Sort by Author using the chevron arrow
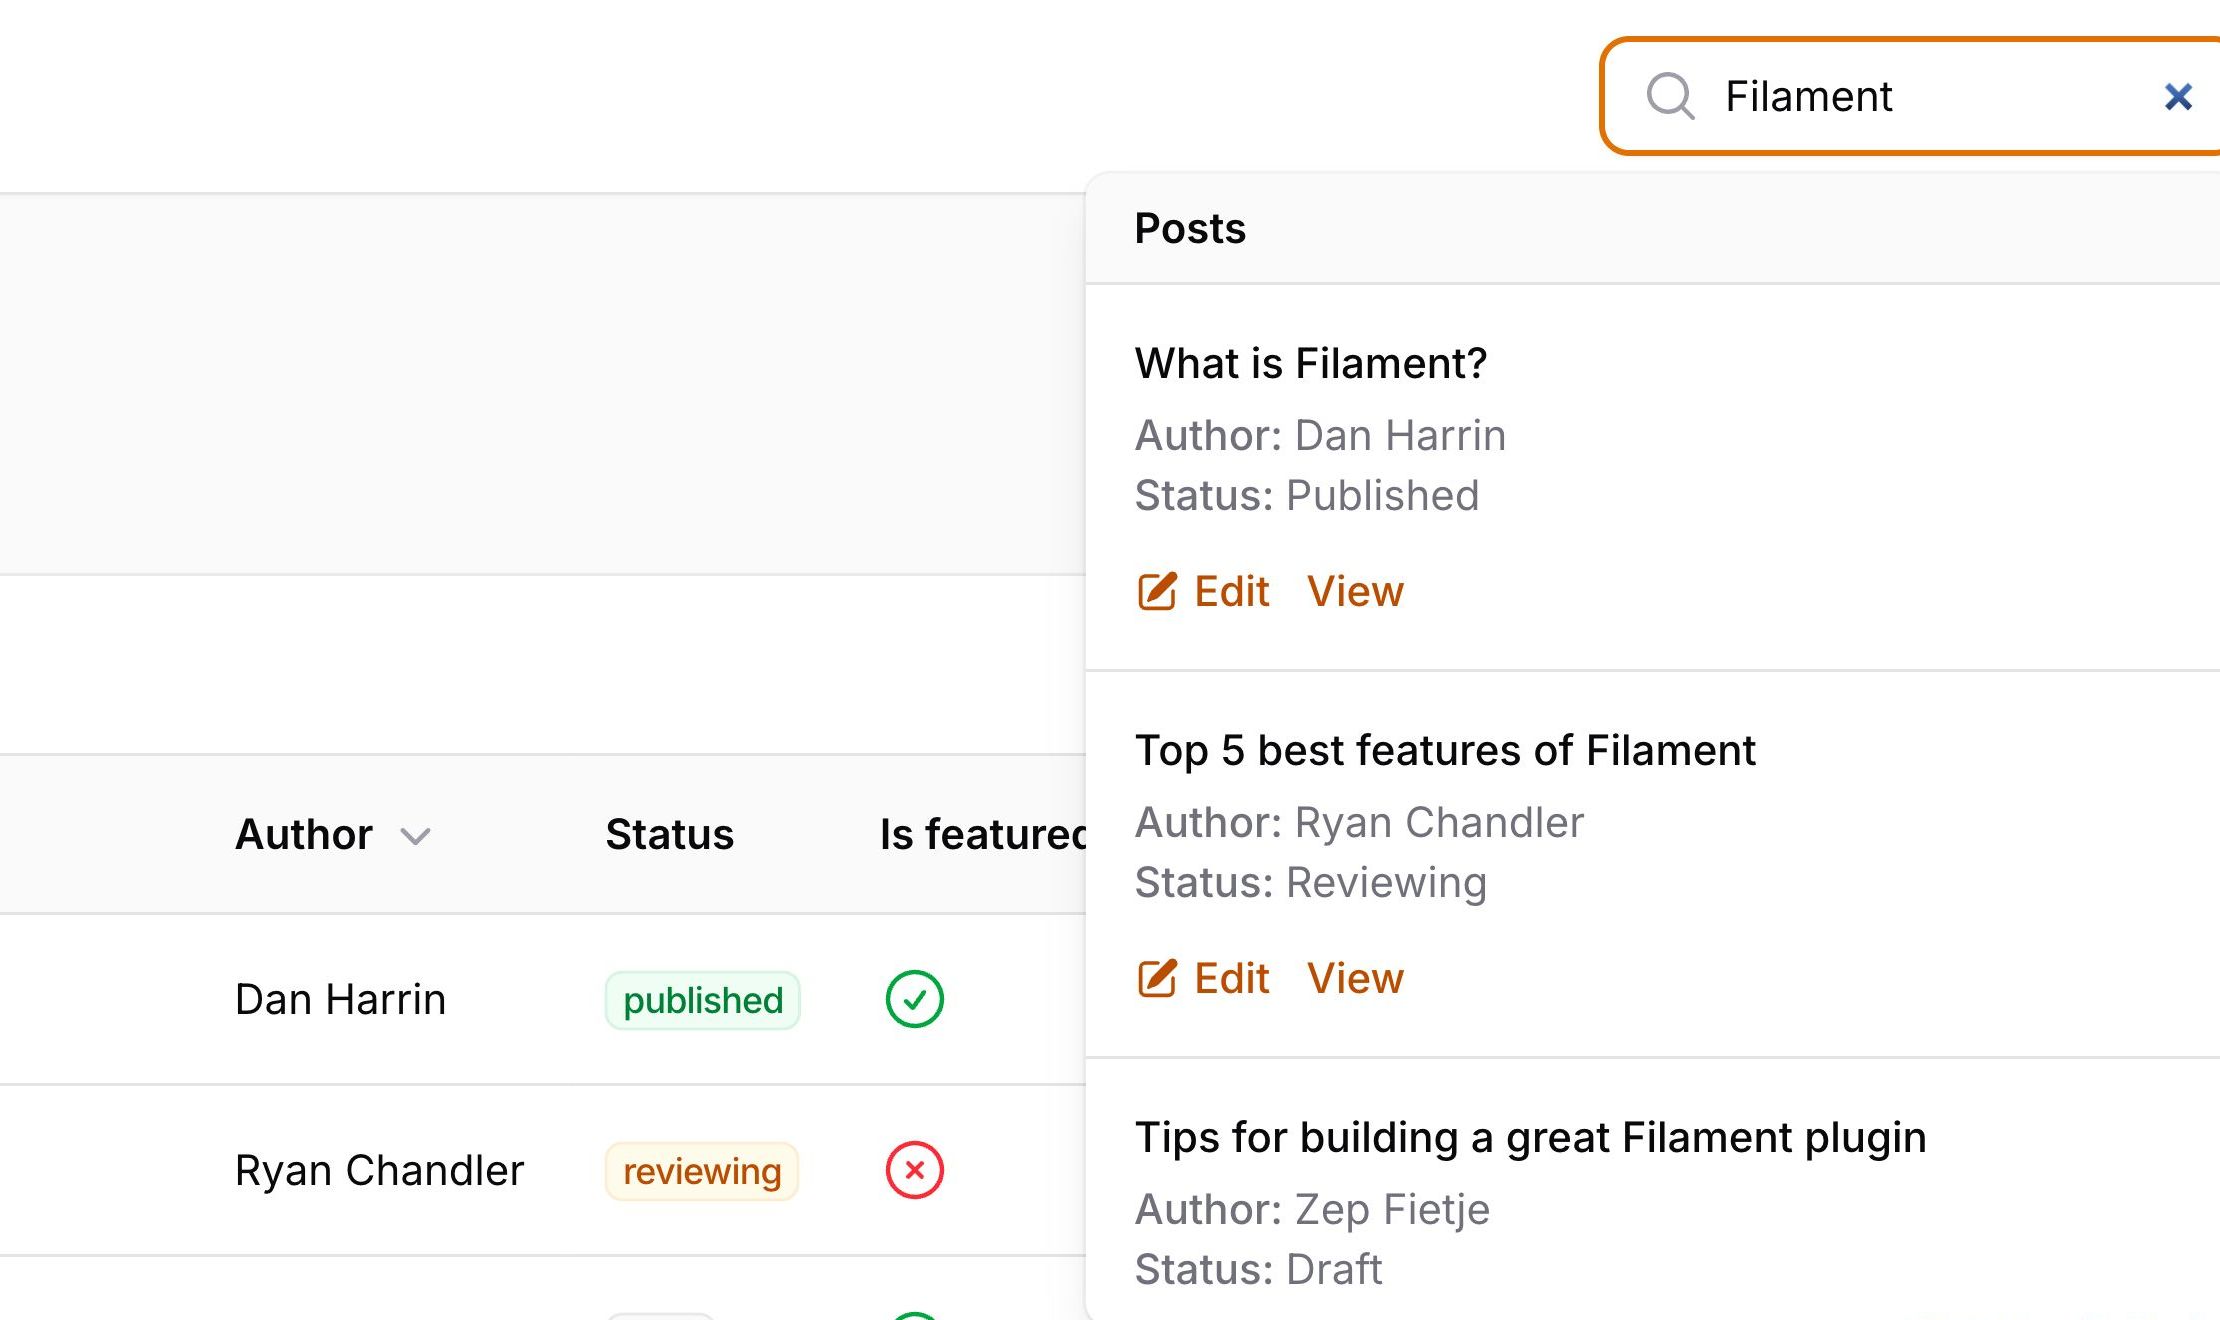The height and width of the screenshot is (1320, 2220). point(415,836)
